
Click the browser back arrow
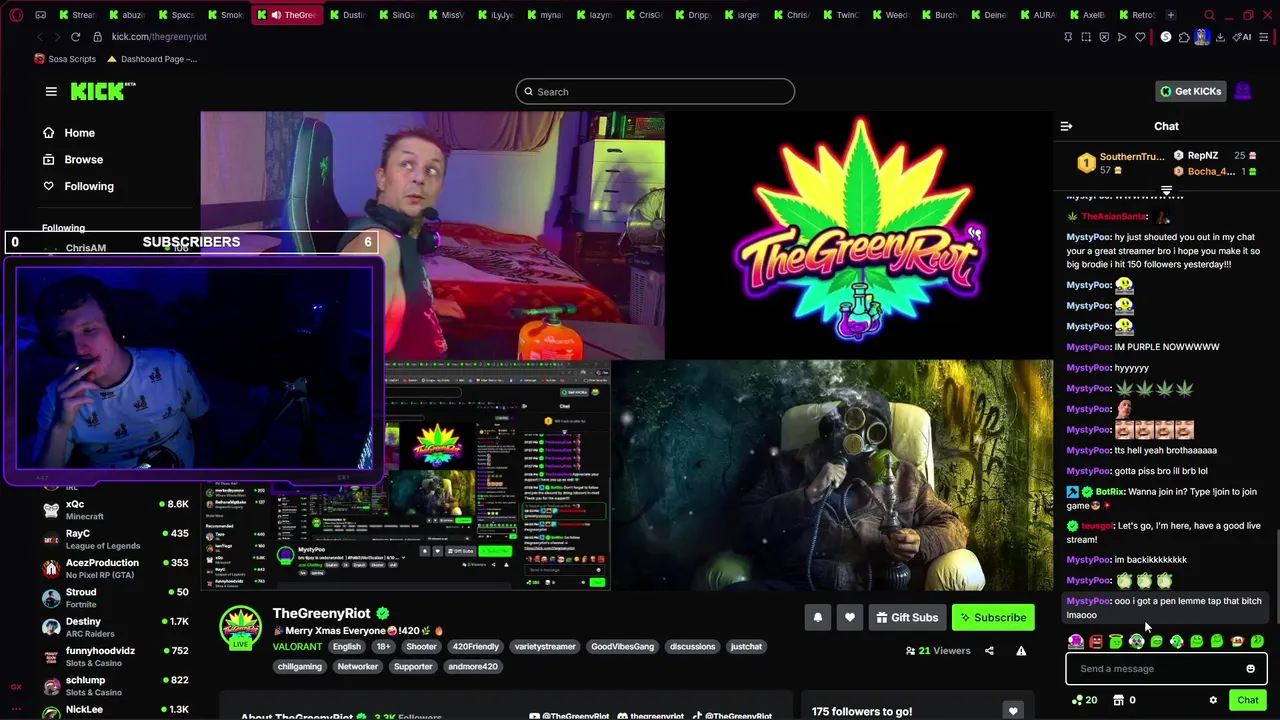(39, 37)
